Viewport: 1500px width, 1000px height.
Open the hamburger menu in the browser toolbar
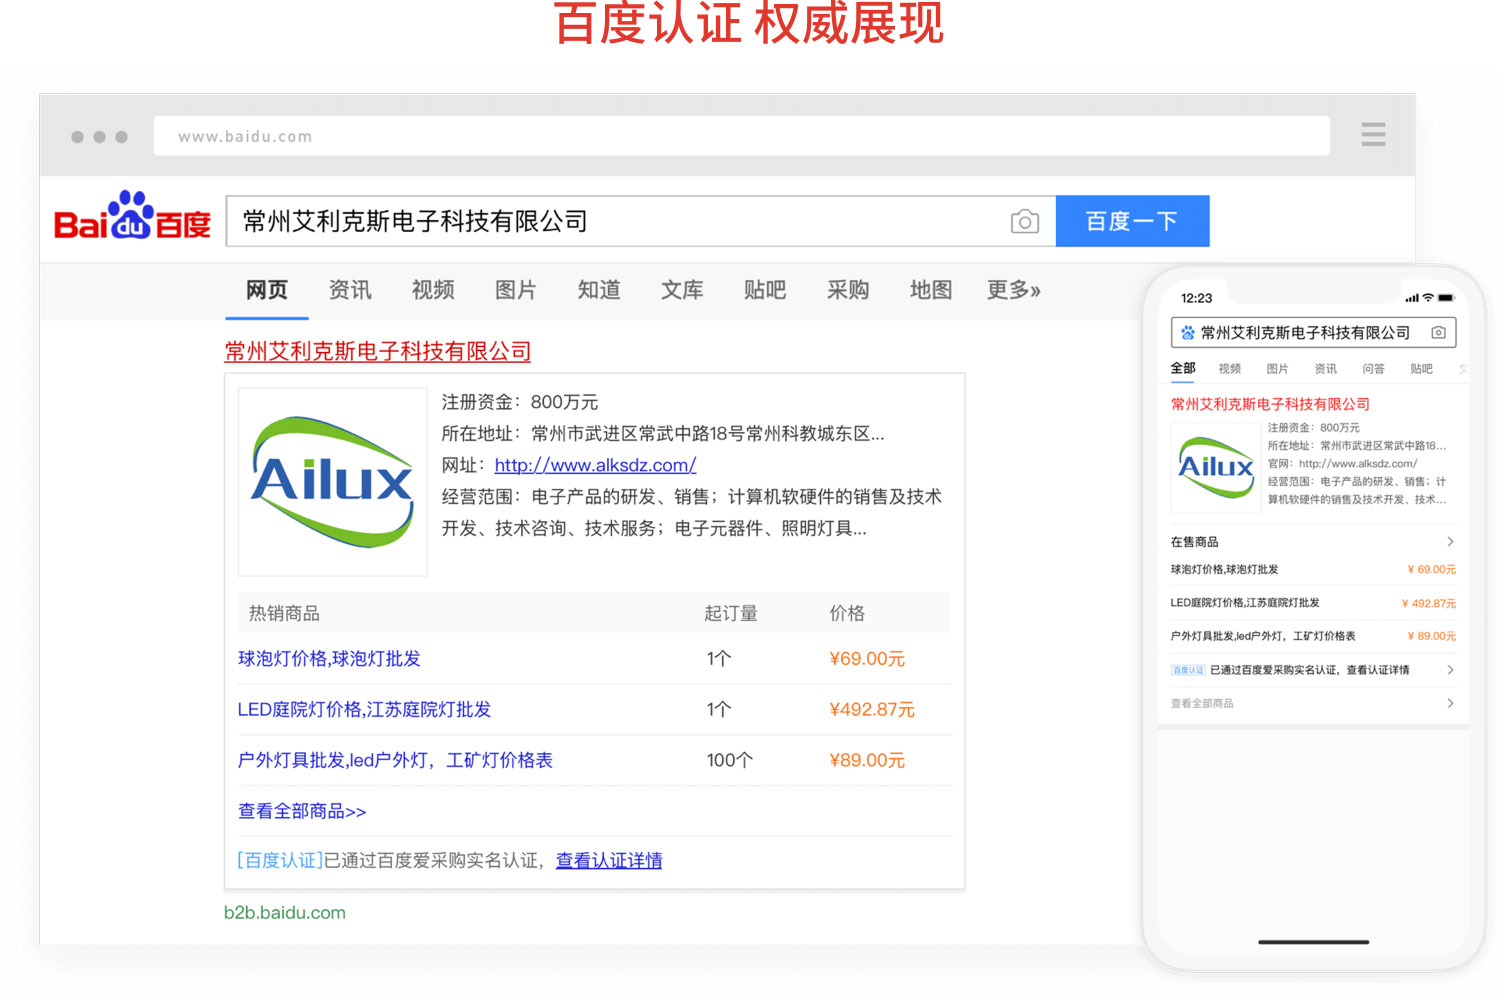coord(1373,134)
